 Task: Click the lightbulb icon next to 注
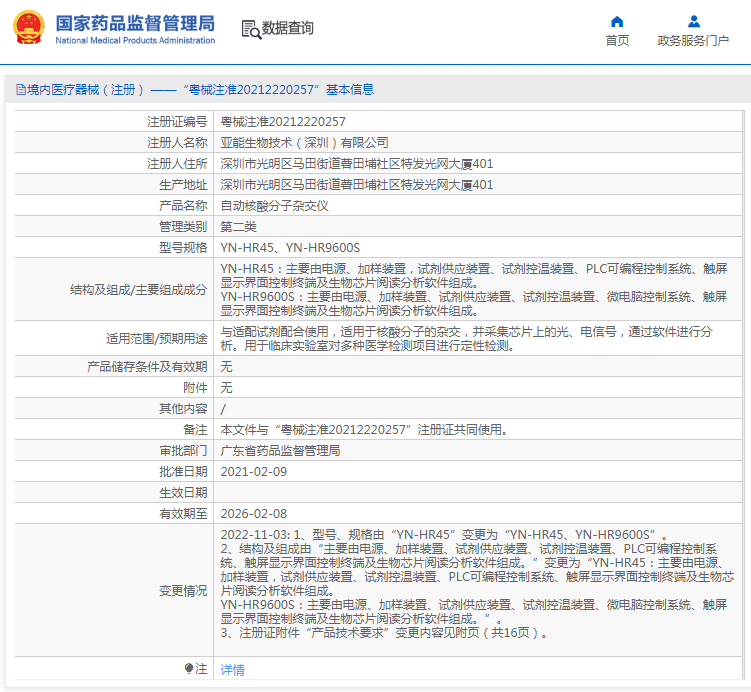(x=189, y=668)
